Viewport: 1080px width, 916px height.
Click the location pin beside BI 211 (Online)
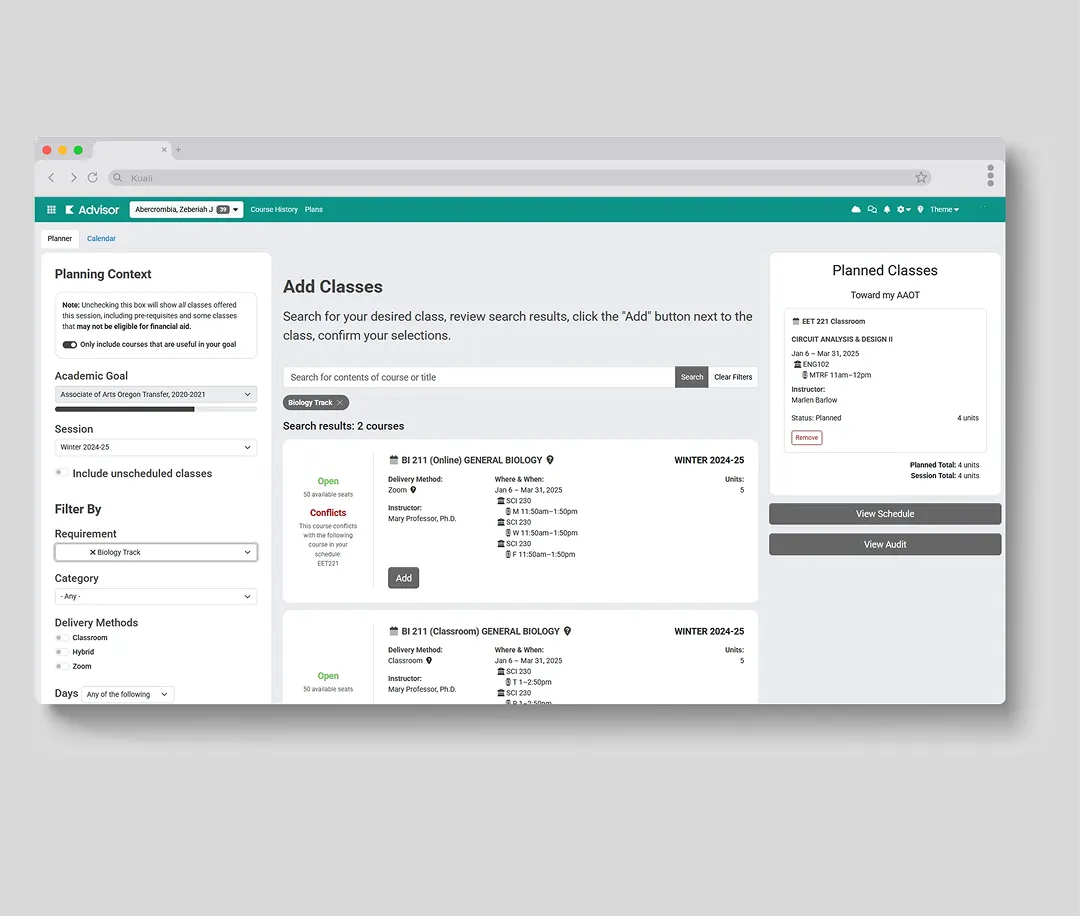point(550,460)
